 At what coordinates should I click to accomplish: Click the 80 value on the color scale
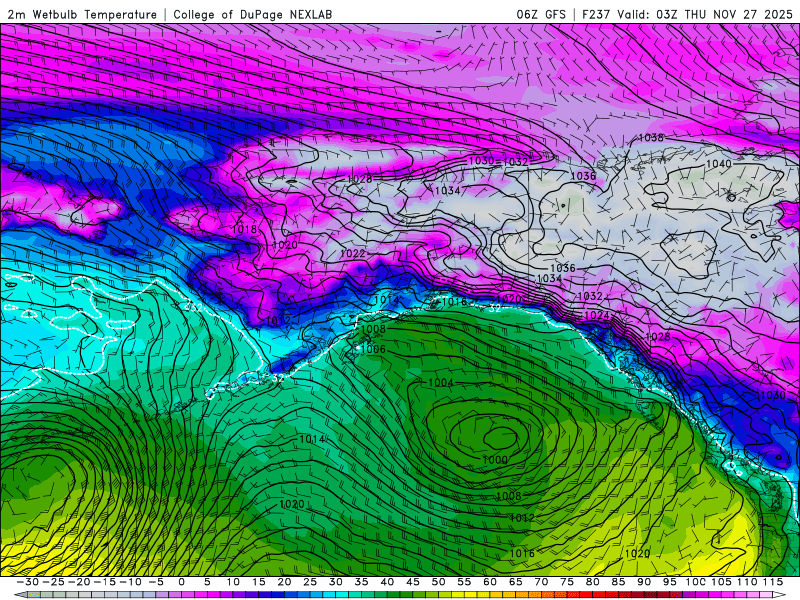[592, 582]
